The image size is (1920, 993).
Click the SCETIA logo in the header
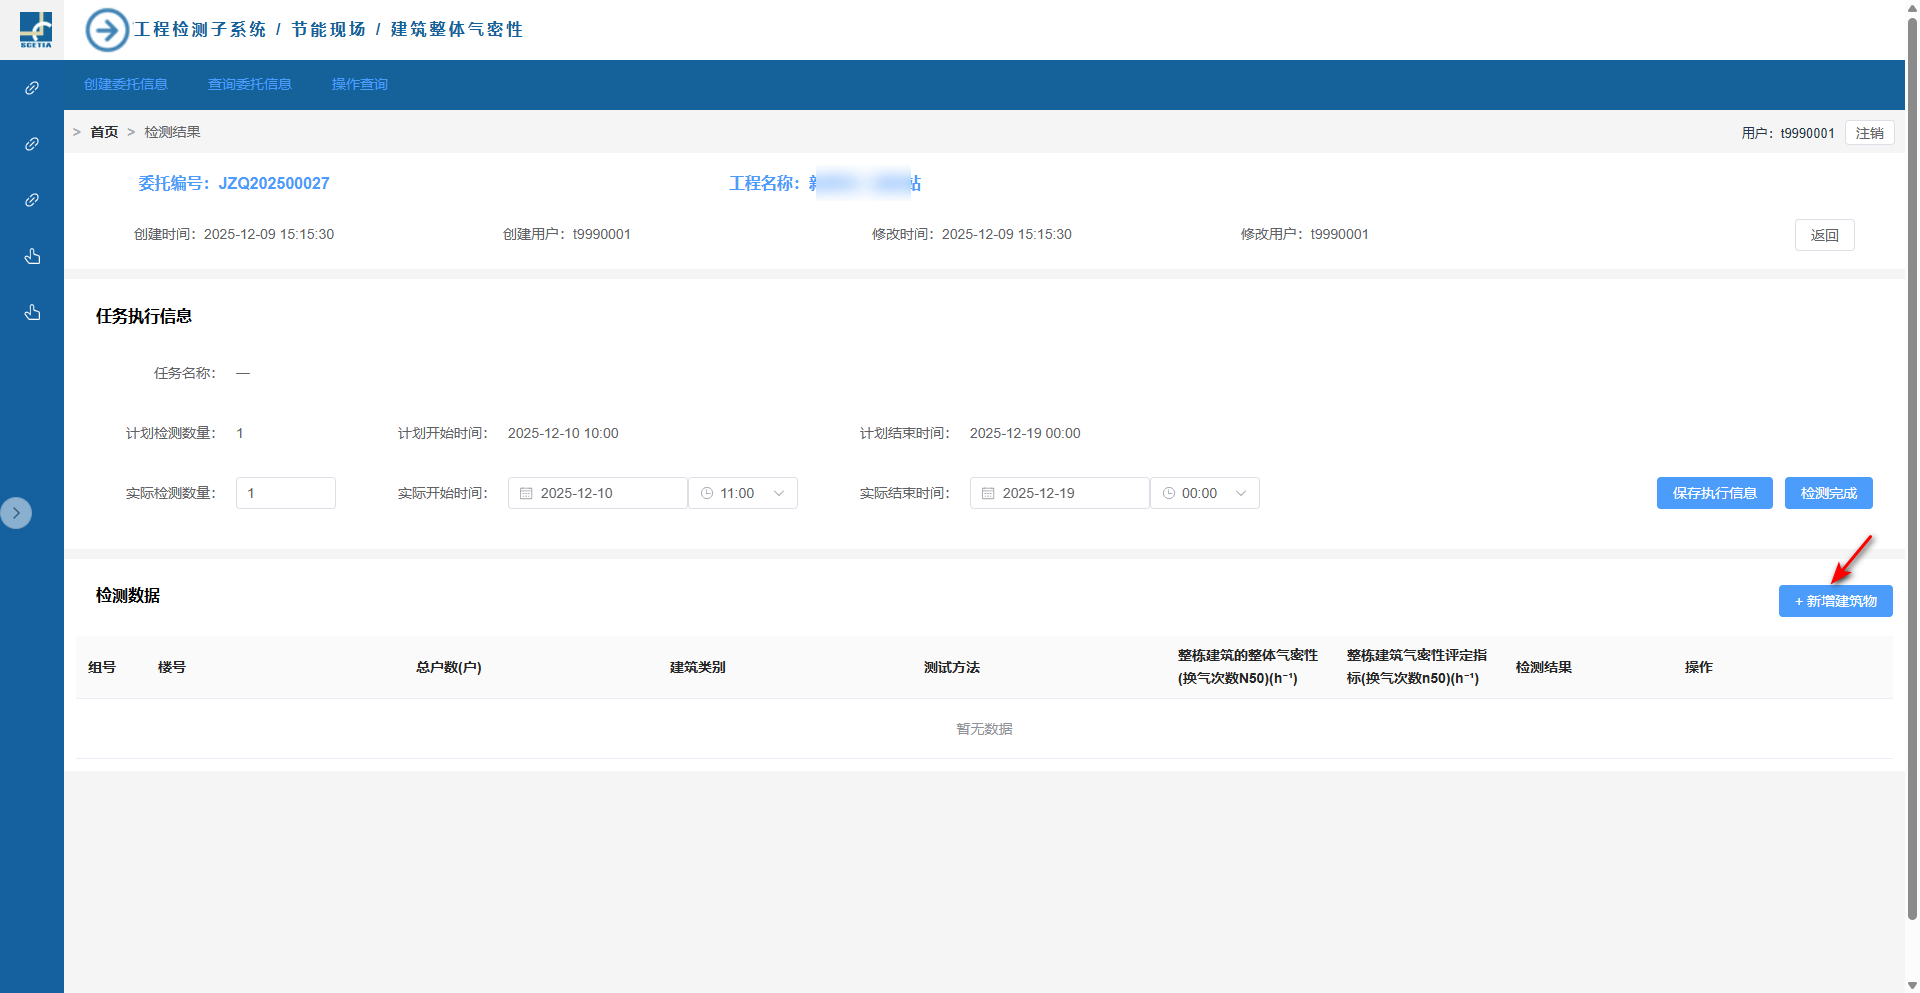(36, 29)
